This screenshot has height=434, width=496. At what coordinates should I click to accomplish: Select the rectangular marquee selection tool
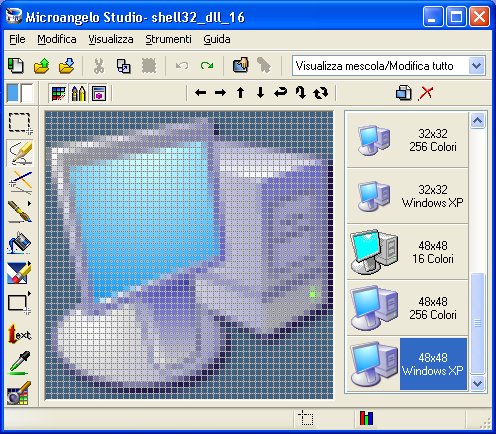20,123
